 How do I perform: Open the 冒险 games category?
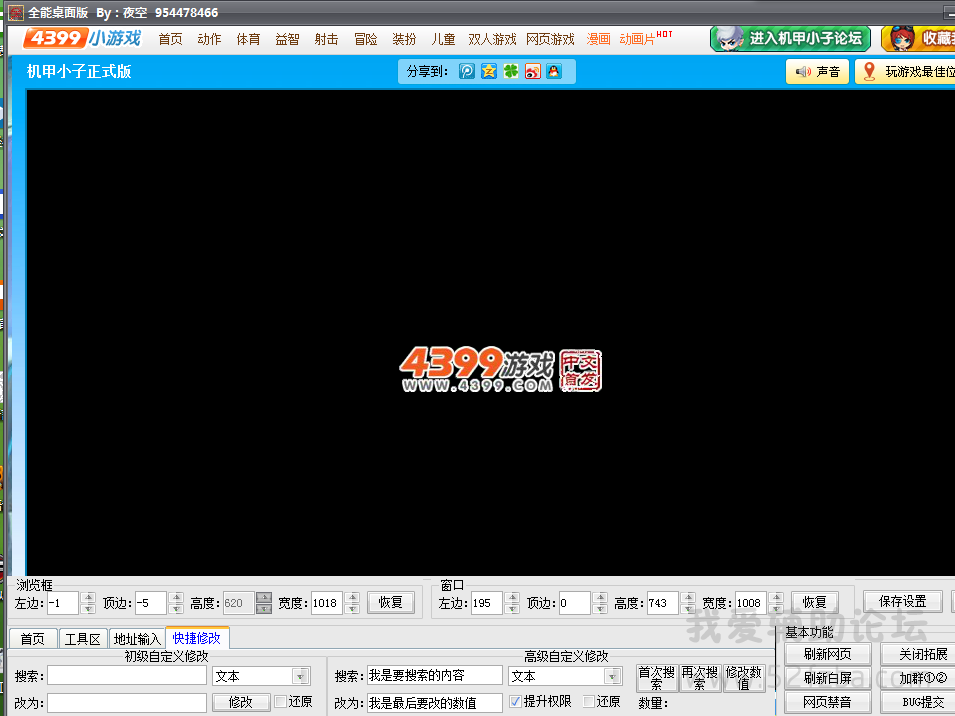pyautogui.click(x=365, y=39)
